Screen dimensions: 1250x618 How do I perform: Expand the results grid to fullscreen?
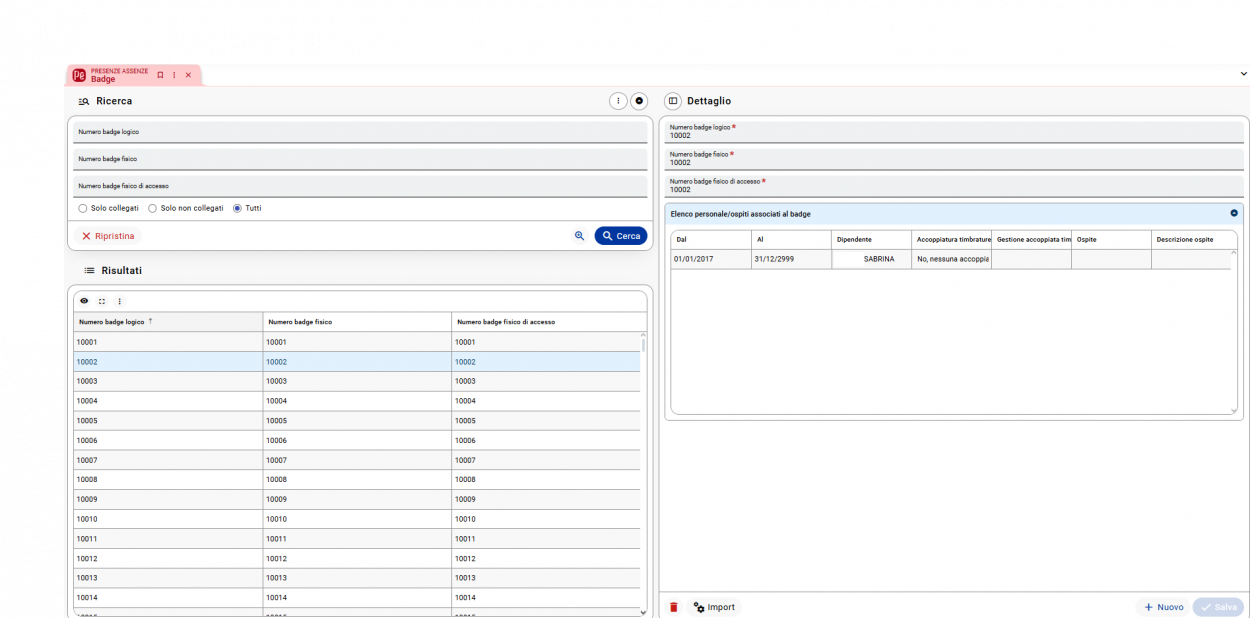point(102,301)
